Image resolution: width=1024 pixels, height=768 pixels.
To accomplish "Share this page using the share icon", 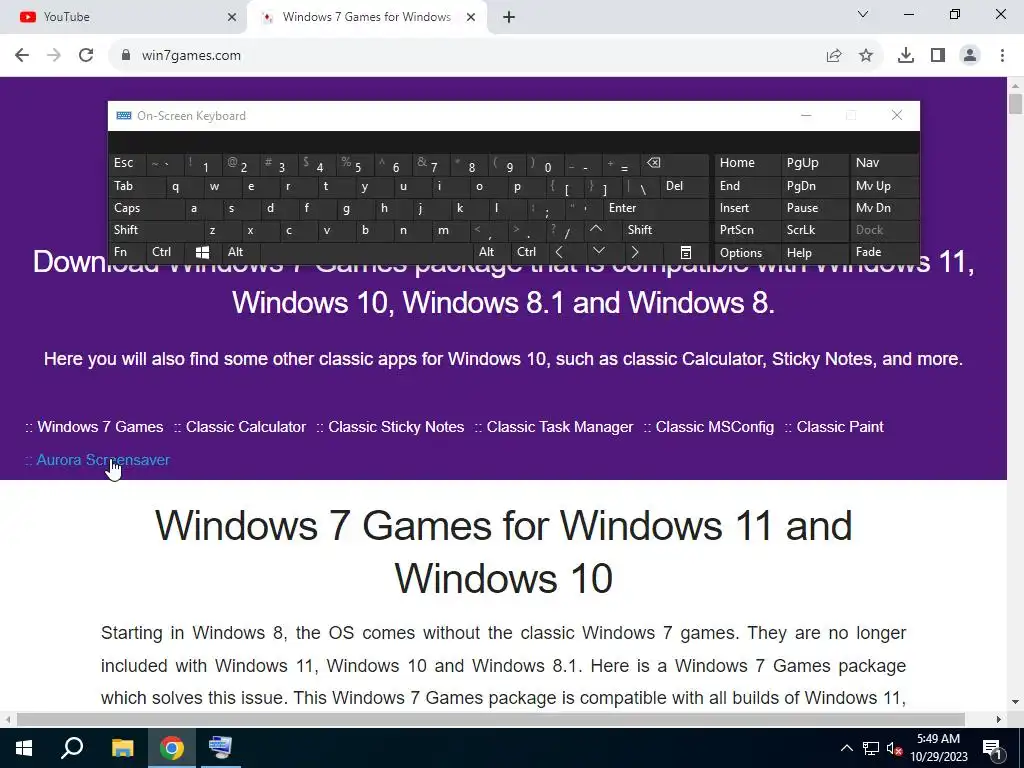I will click(x=834, y=56).
